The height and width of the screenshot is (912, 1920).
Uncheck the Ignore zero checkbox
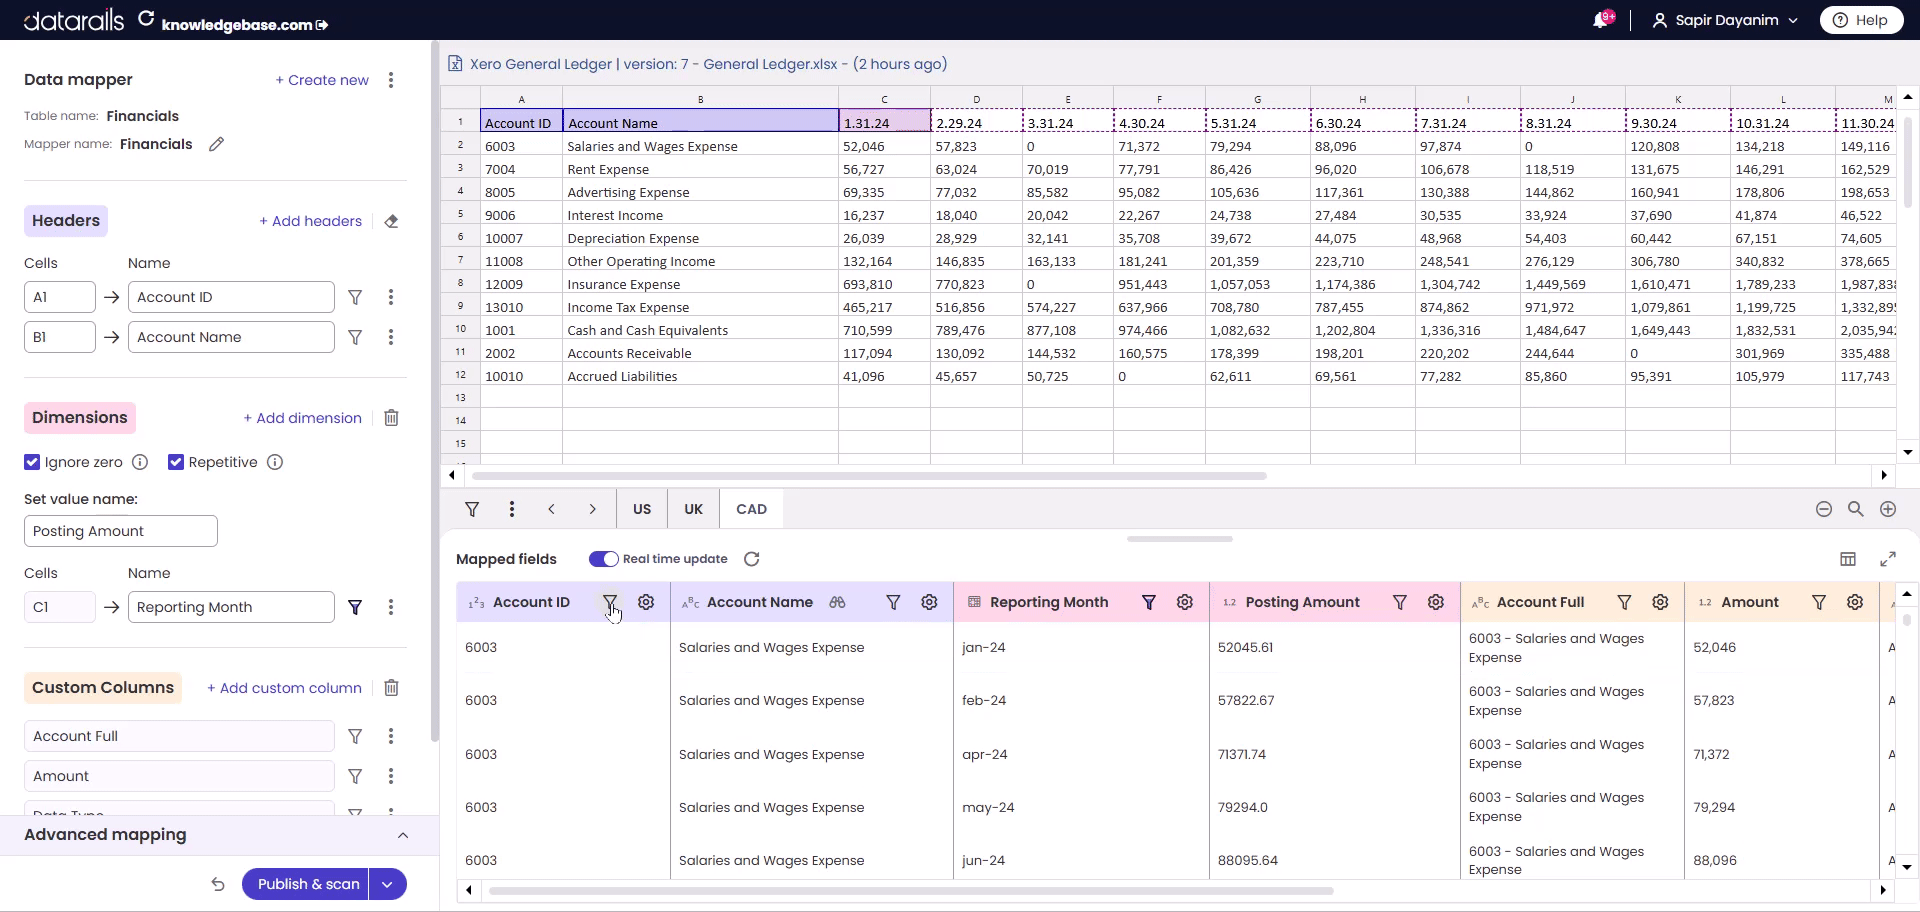[32, 462]
